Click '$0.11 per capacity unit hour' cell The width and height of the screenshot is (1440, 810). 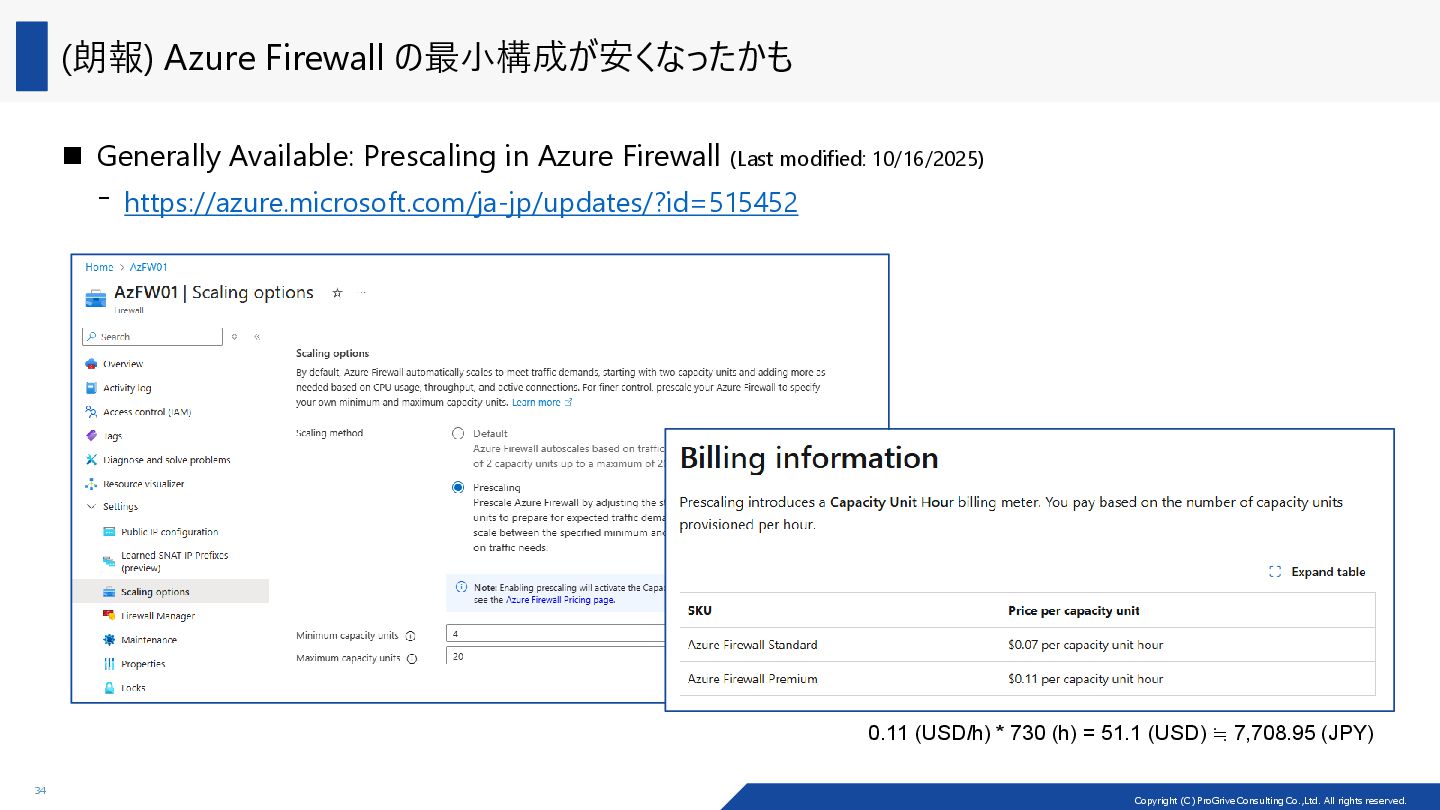[1086, 679]
